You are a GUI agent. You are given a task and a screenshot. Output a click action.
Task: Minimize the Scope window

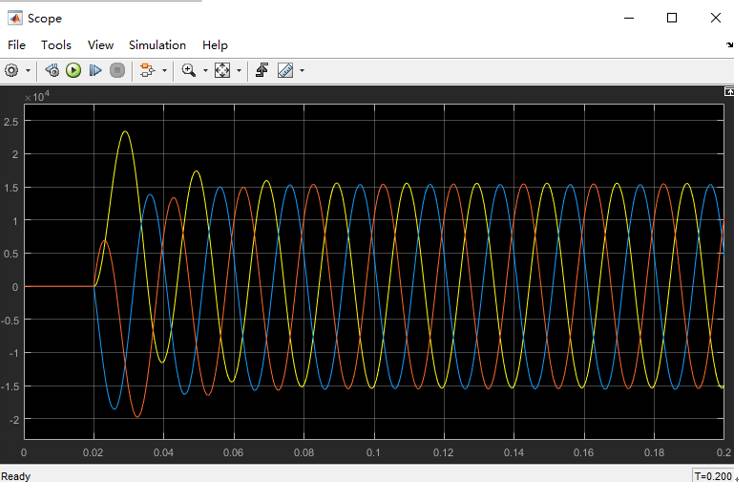coord(629,18)
